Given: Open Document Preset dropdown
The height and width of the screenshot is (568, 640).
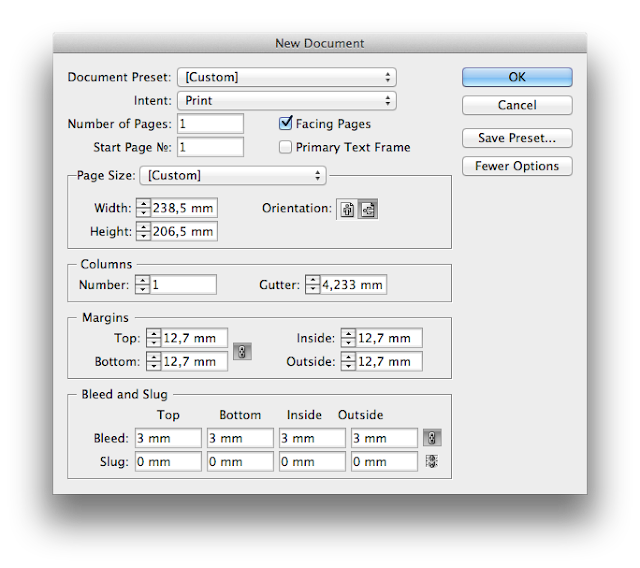Looking at the screenshot, I should click(286, 77).
